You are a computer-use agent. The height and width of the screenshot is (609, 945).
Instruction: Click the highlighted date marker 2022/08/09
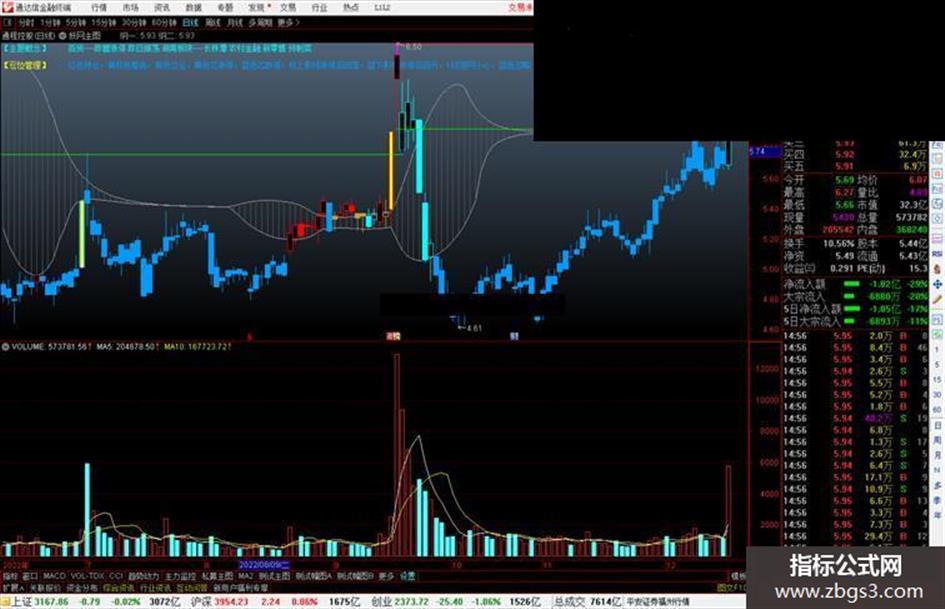point(264,565)
